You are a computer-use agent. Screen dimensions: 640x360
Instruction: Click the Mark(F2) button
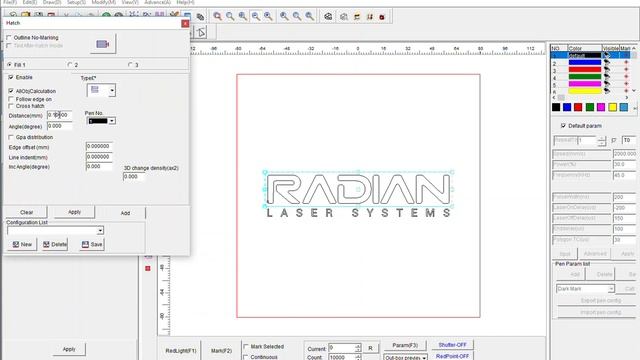[x=221, y=351]
